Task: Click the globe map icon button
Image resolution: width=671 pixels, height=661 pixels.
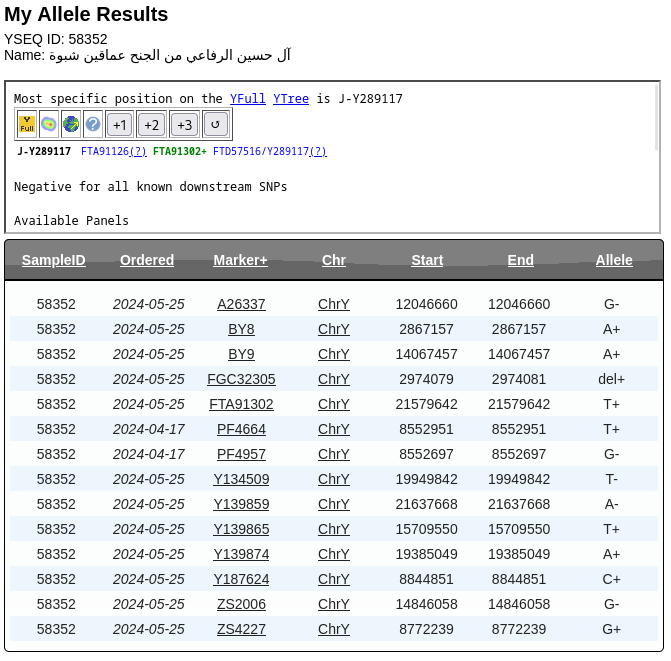Action: 71,124
